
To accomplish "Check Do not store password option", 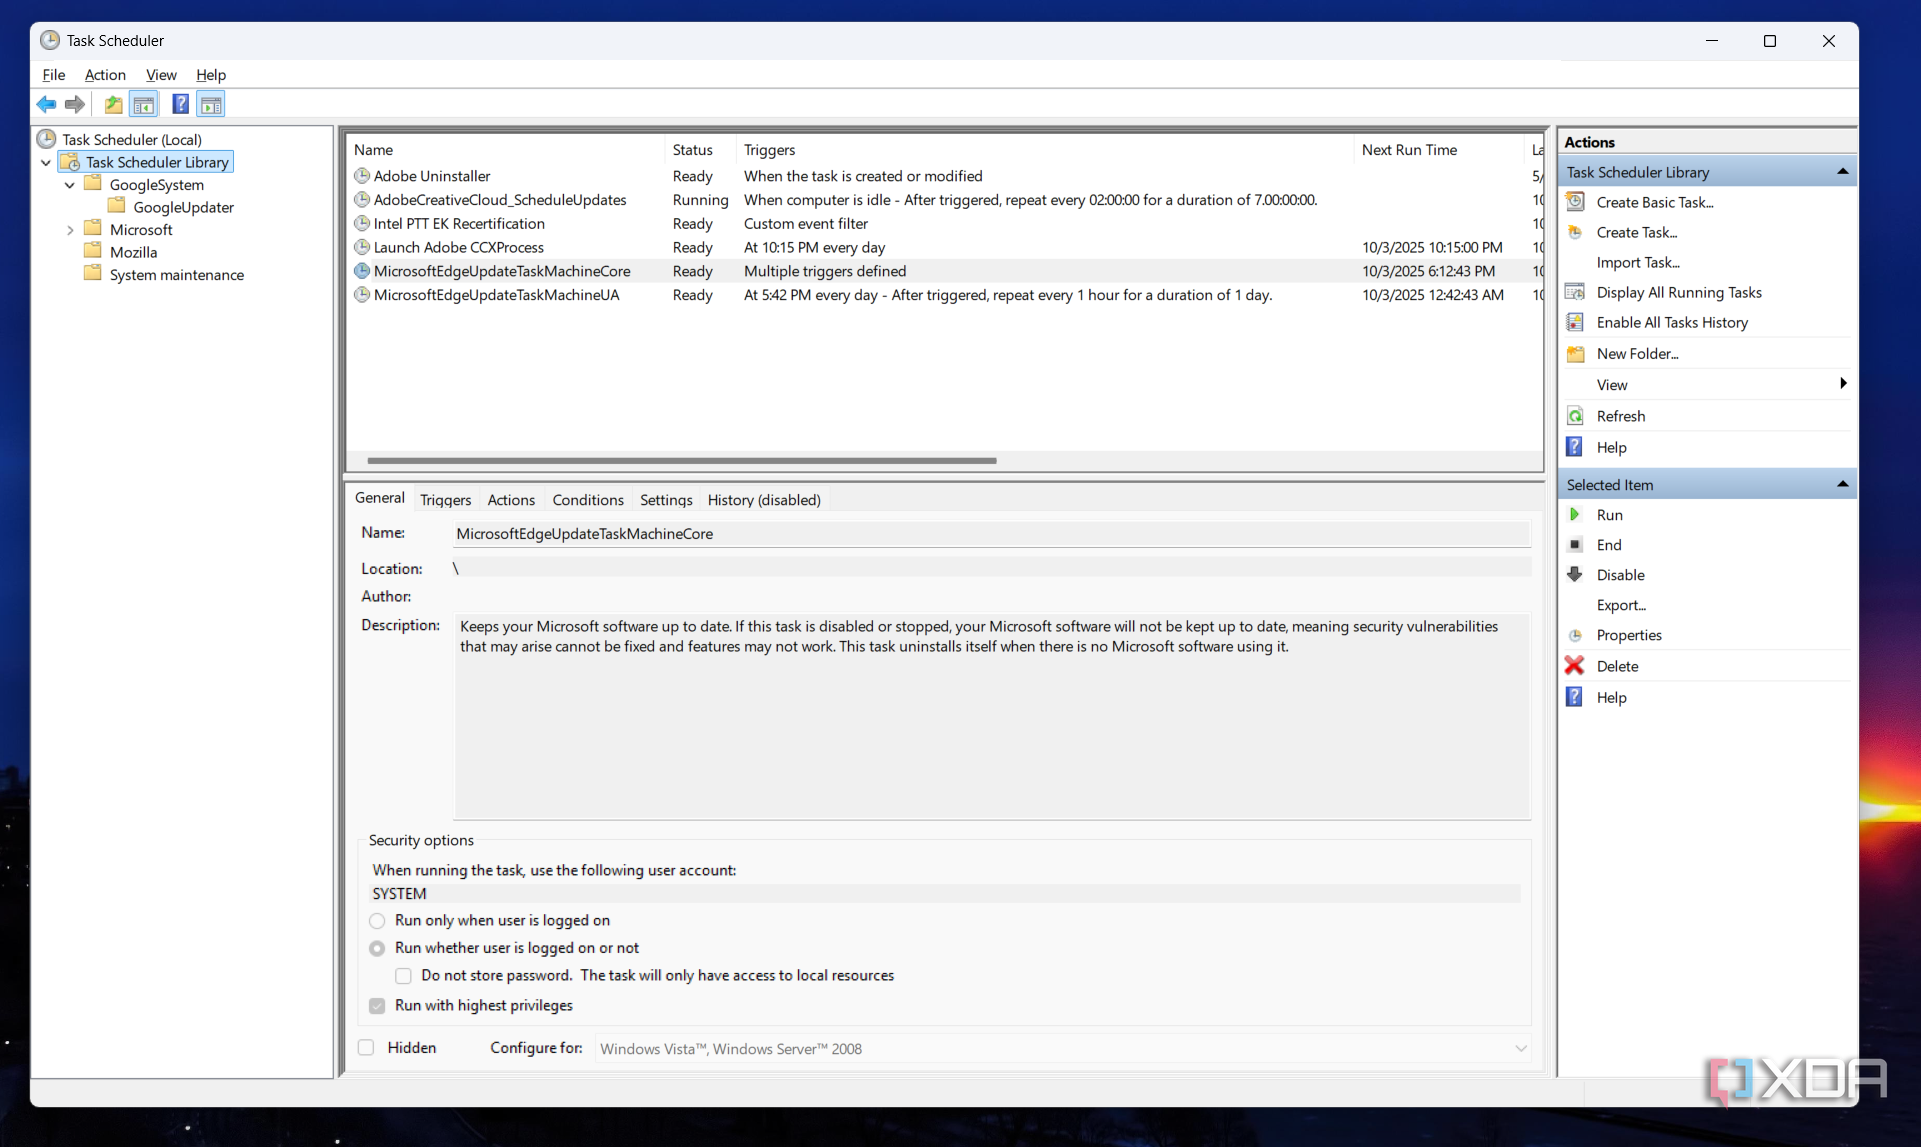I will [403, 976].
